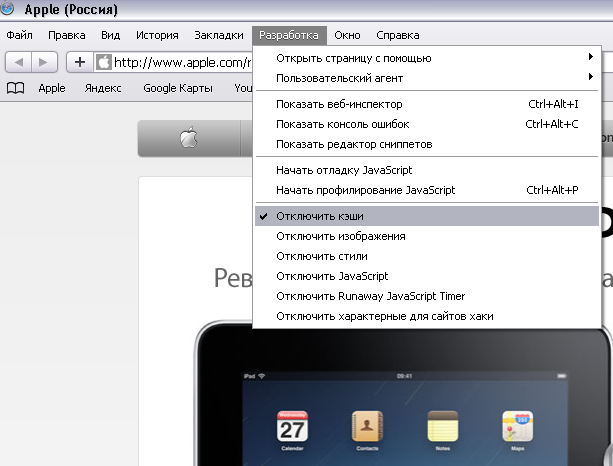Open the Справка menu
613x466 pixels.
click(398, 35)
